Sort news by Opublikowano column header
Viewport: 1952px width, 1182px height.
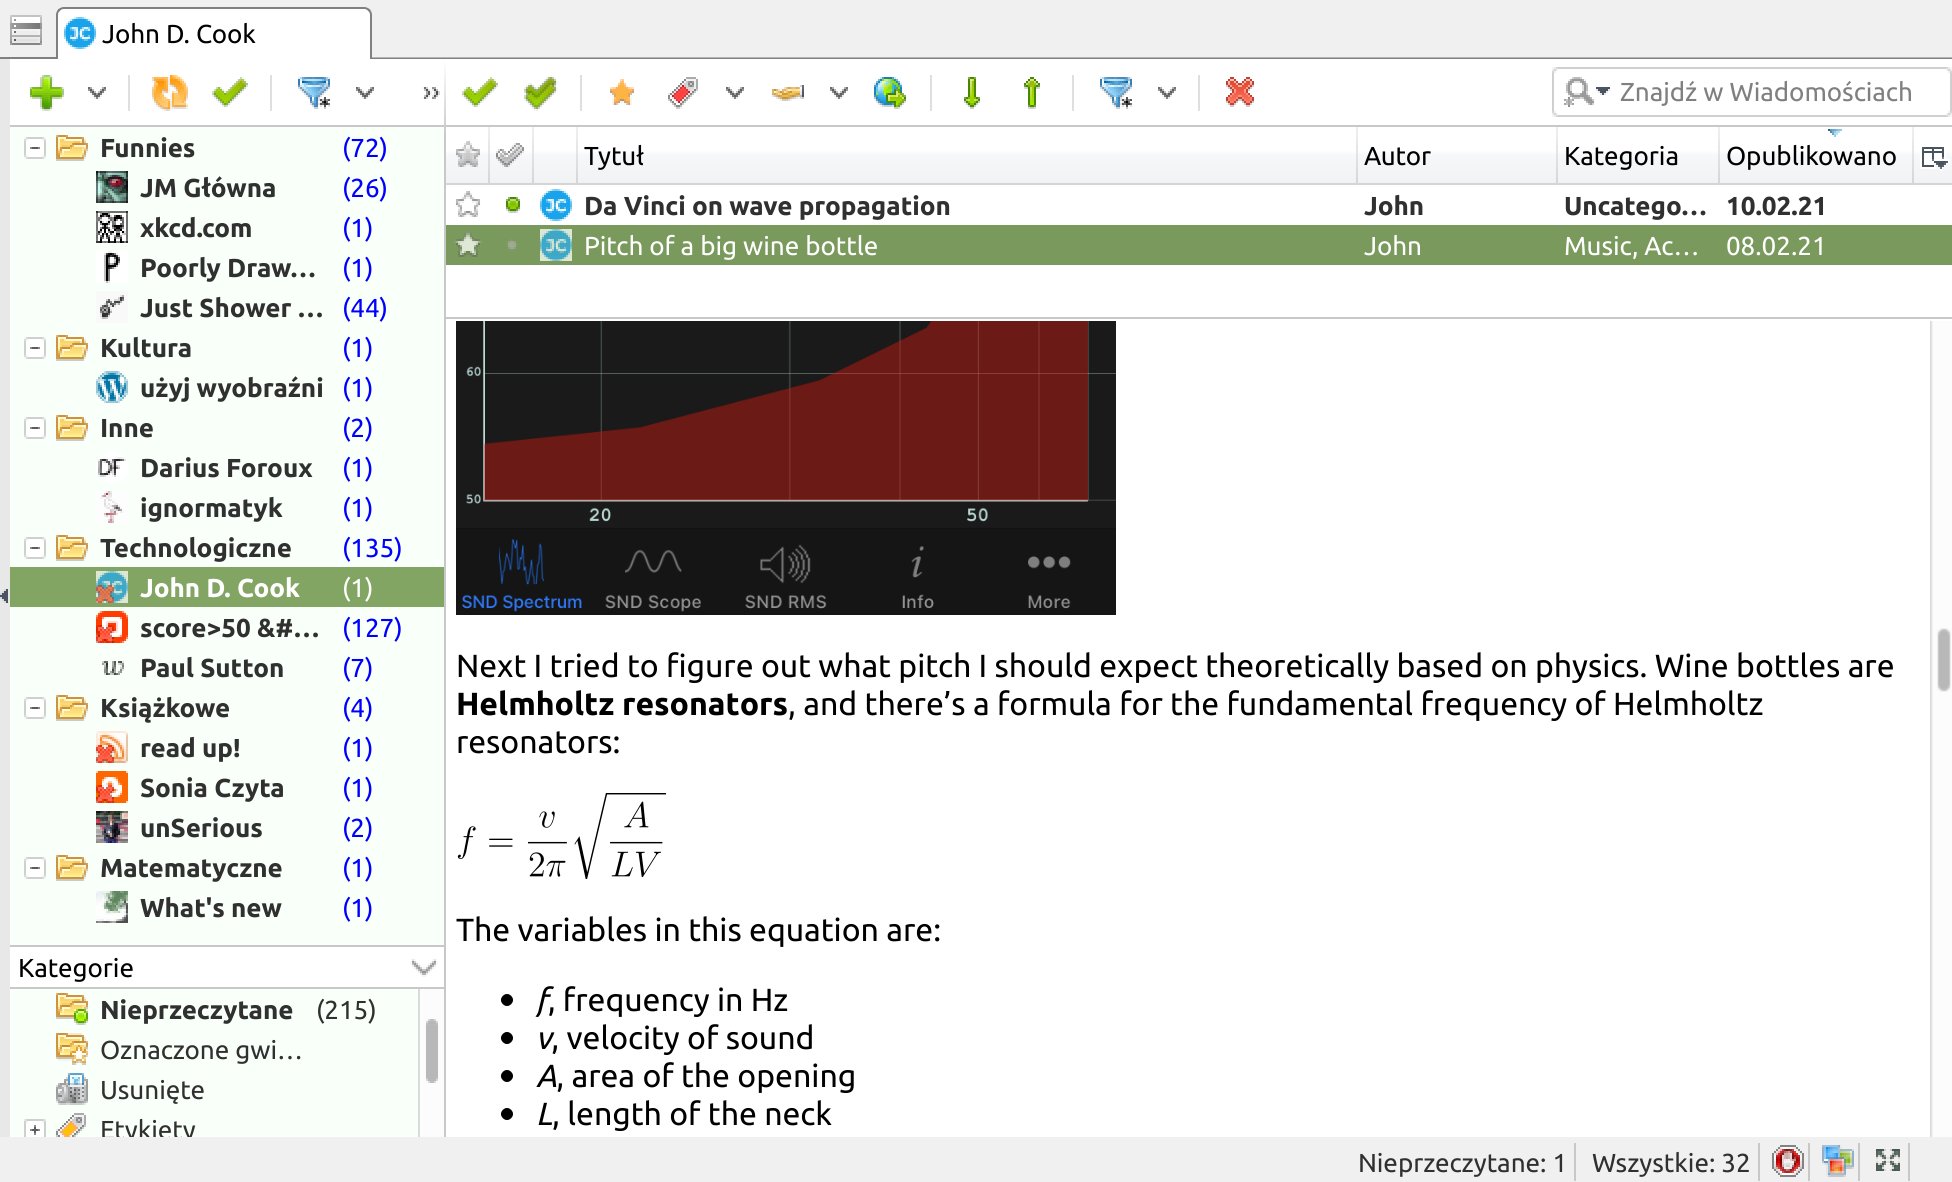coord(1810,156)
